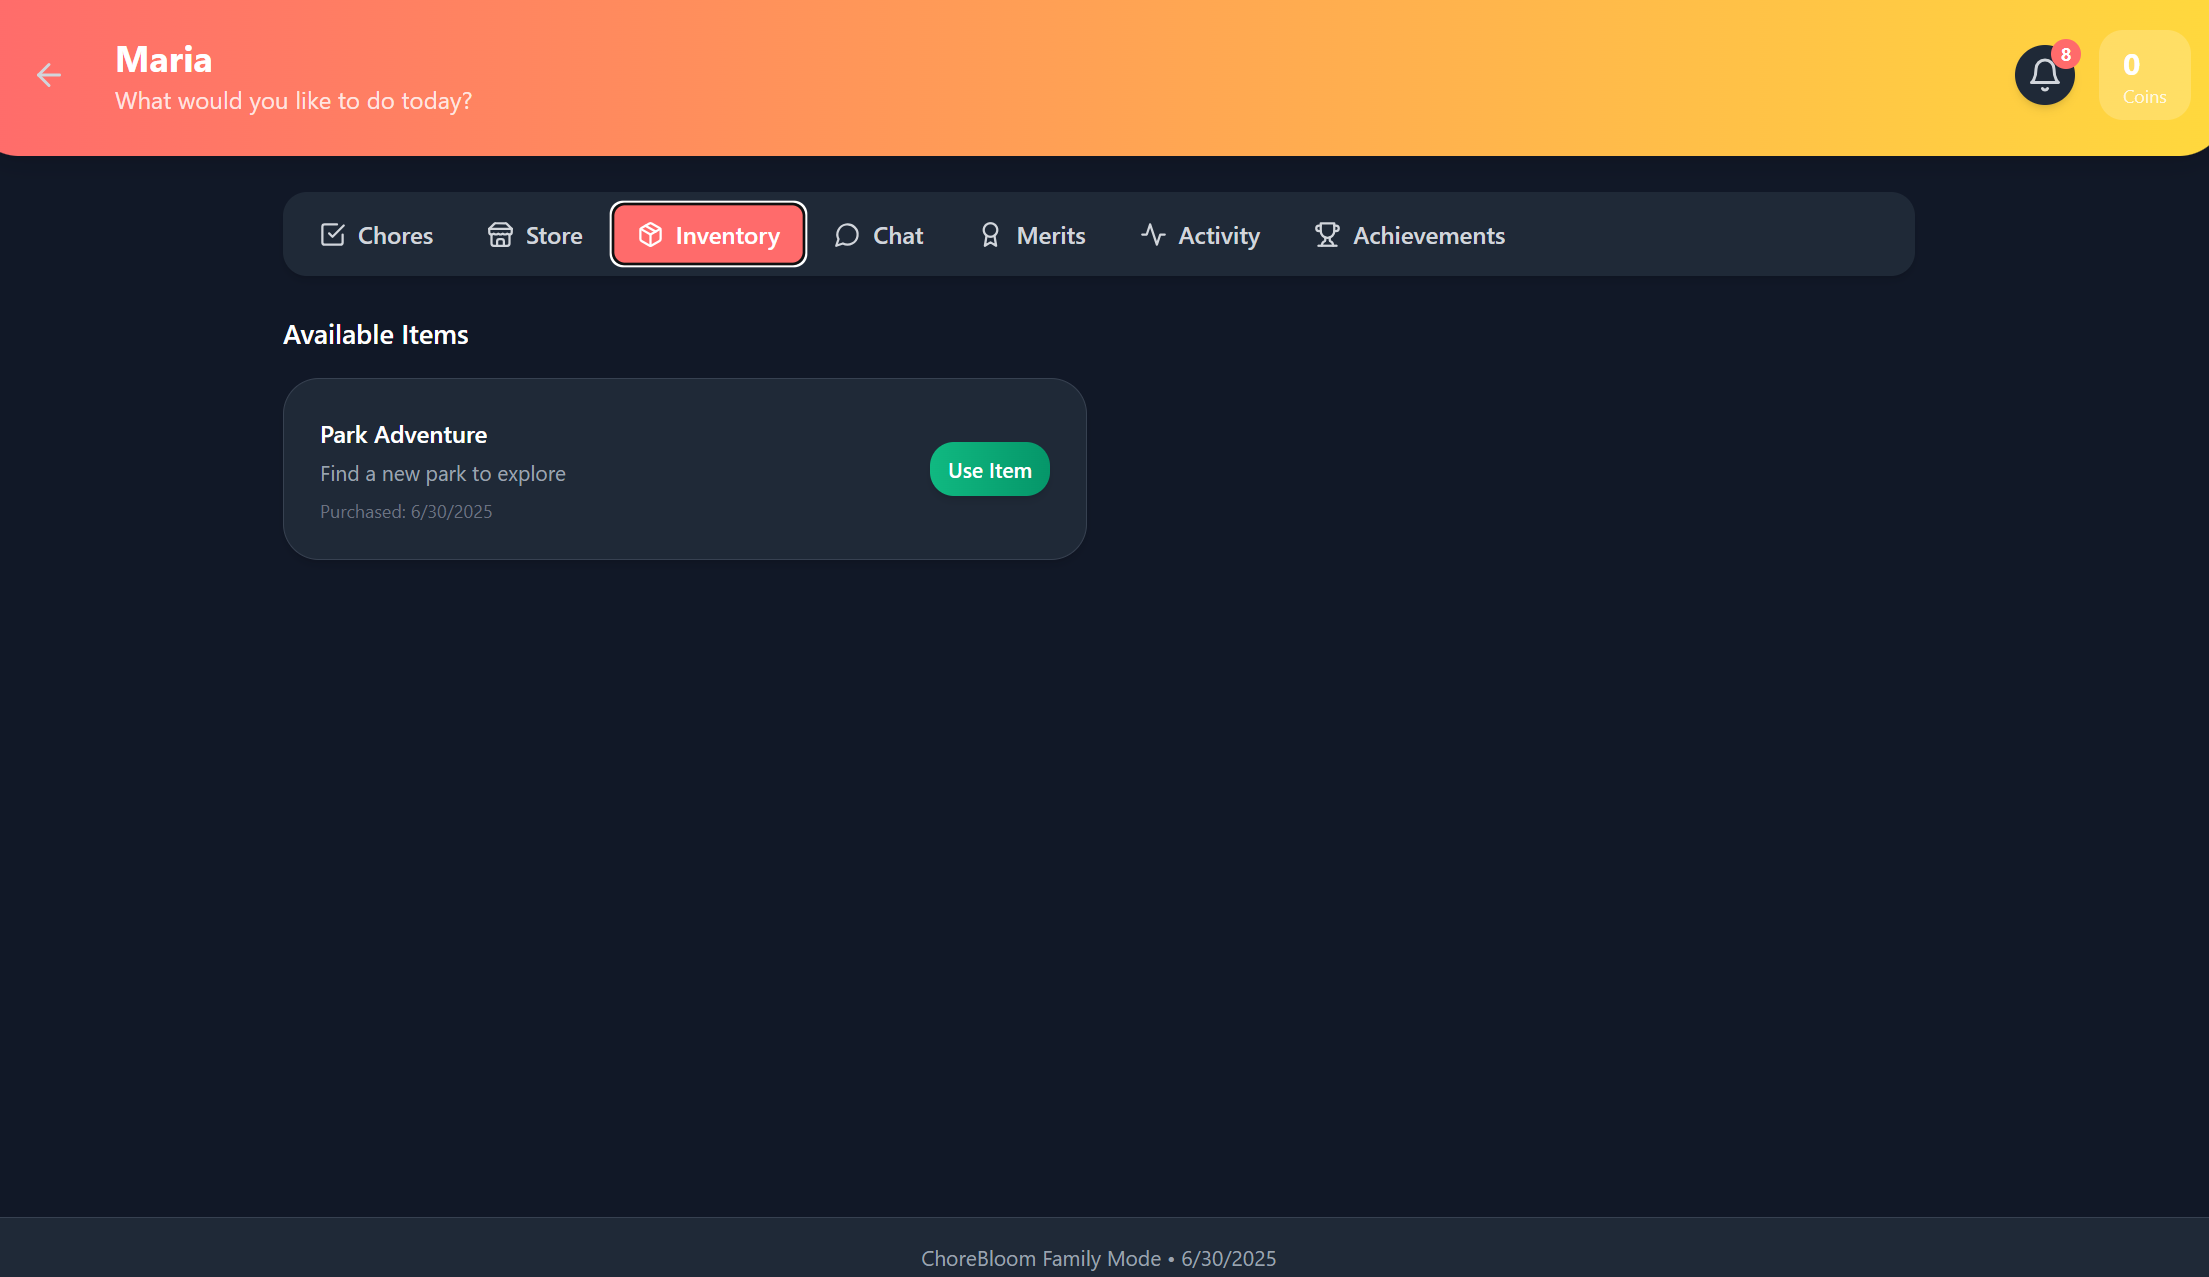2209x1277 pixels.
Task: Click the Achievements trophy icon
Action: coord(1327,235)
